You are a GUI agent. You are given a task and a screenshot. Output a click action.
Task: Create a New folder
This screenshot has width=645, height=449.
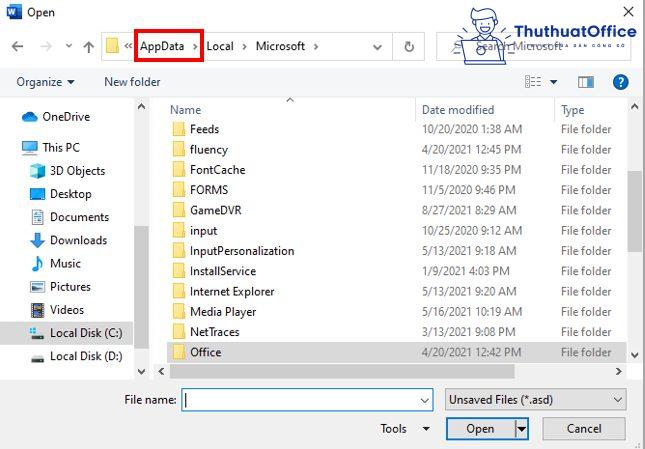click(x=132, y=82)
